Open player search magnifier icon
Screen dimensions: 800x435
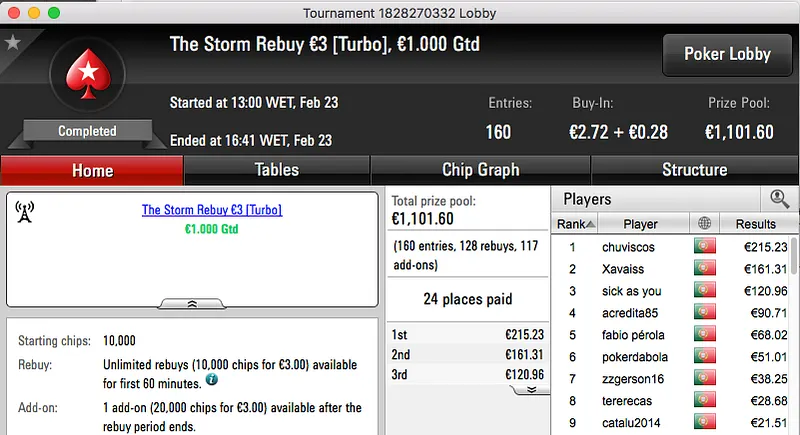pyautogui.click(x=779, y=199)
